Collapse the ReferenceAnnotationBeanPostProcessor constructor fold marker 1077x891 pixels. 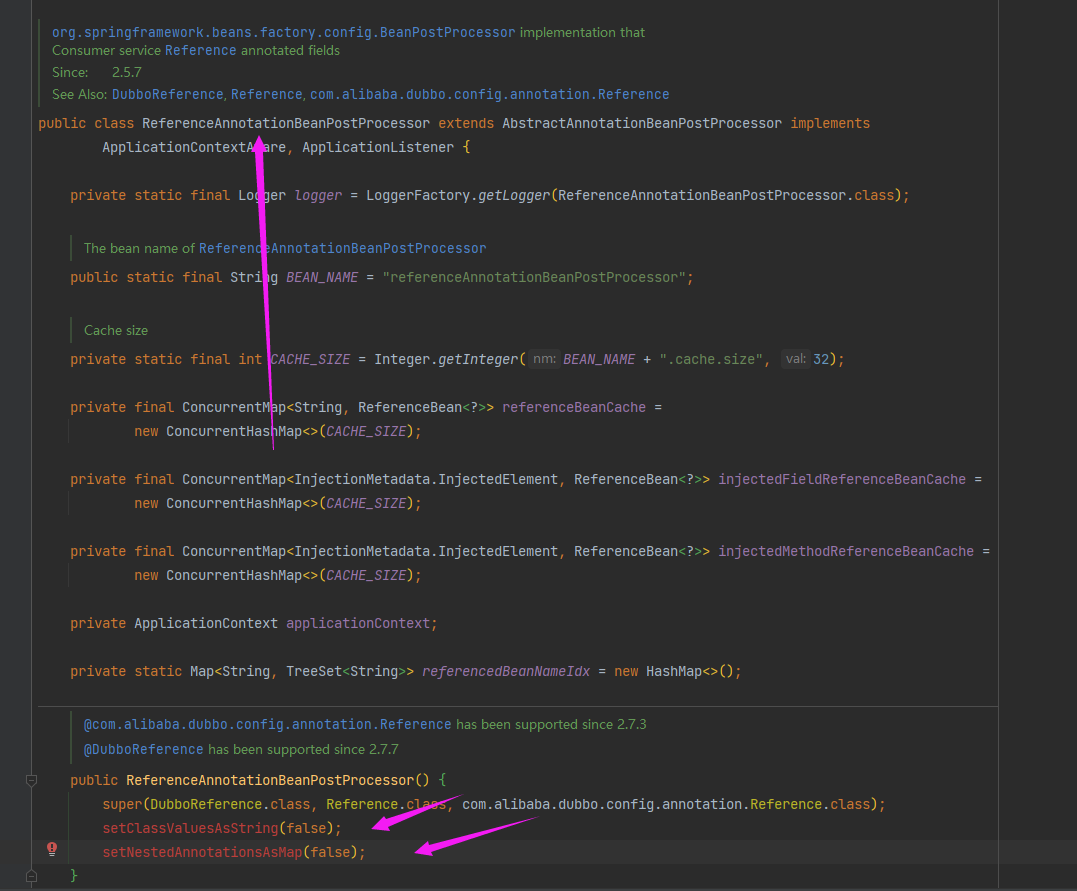(31, 780)
